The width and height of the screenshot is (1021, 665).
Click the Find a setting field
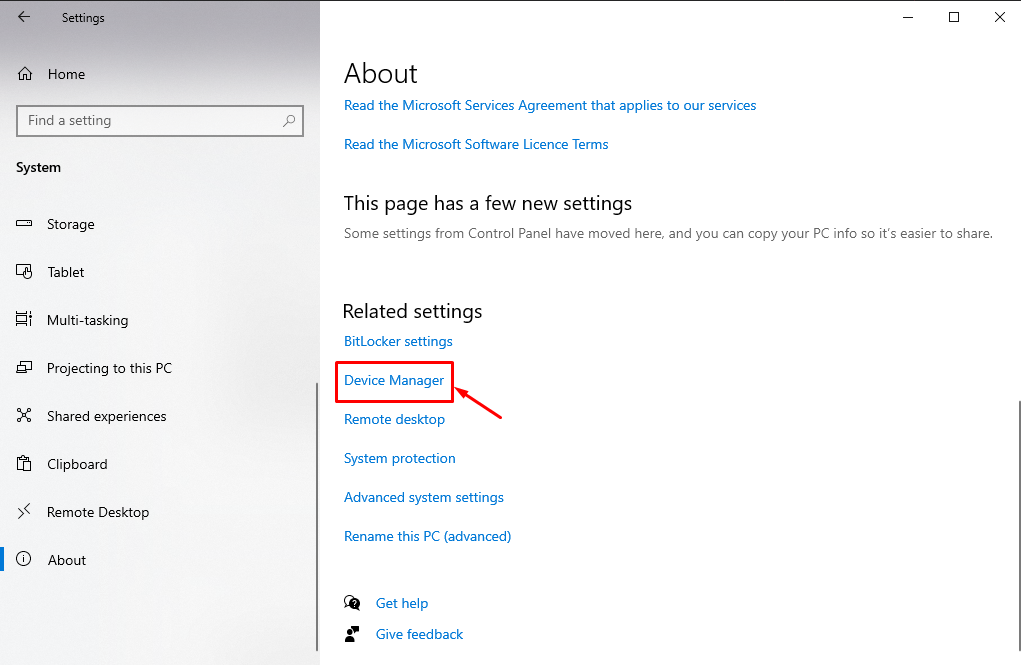click(160, 120)
